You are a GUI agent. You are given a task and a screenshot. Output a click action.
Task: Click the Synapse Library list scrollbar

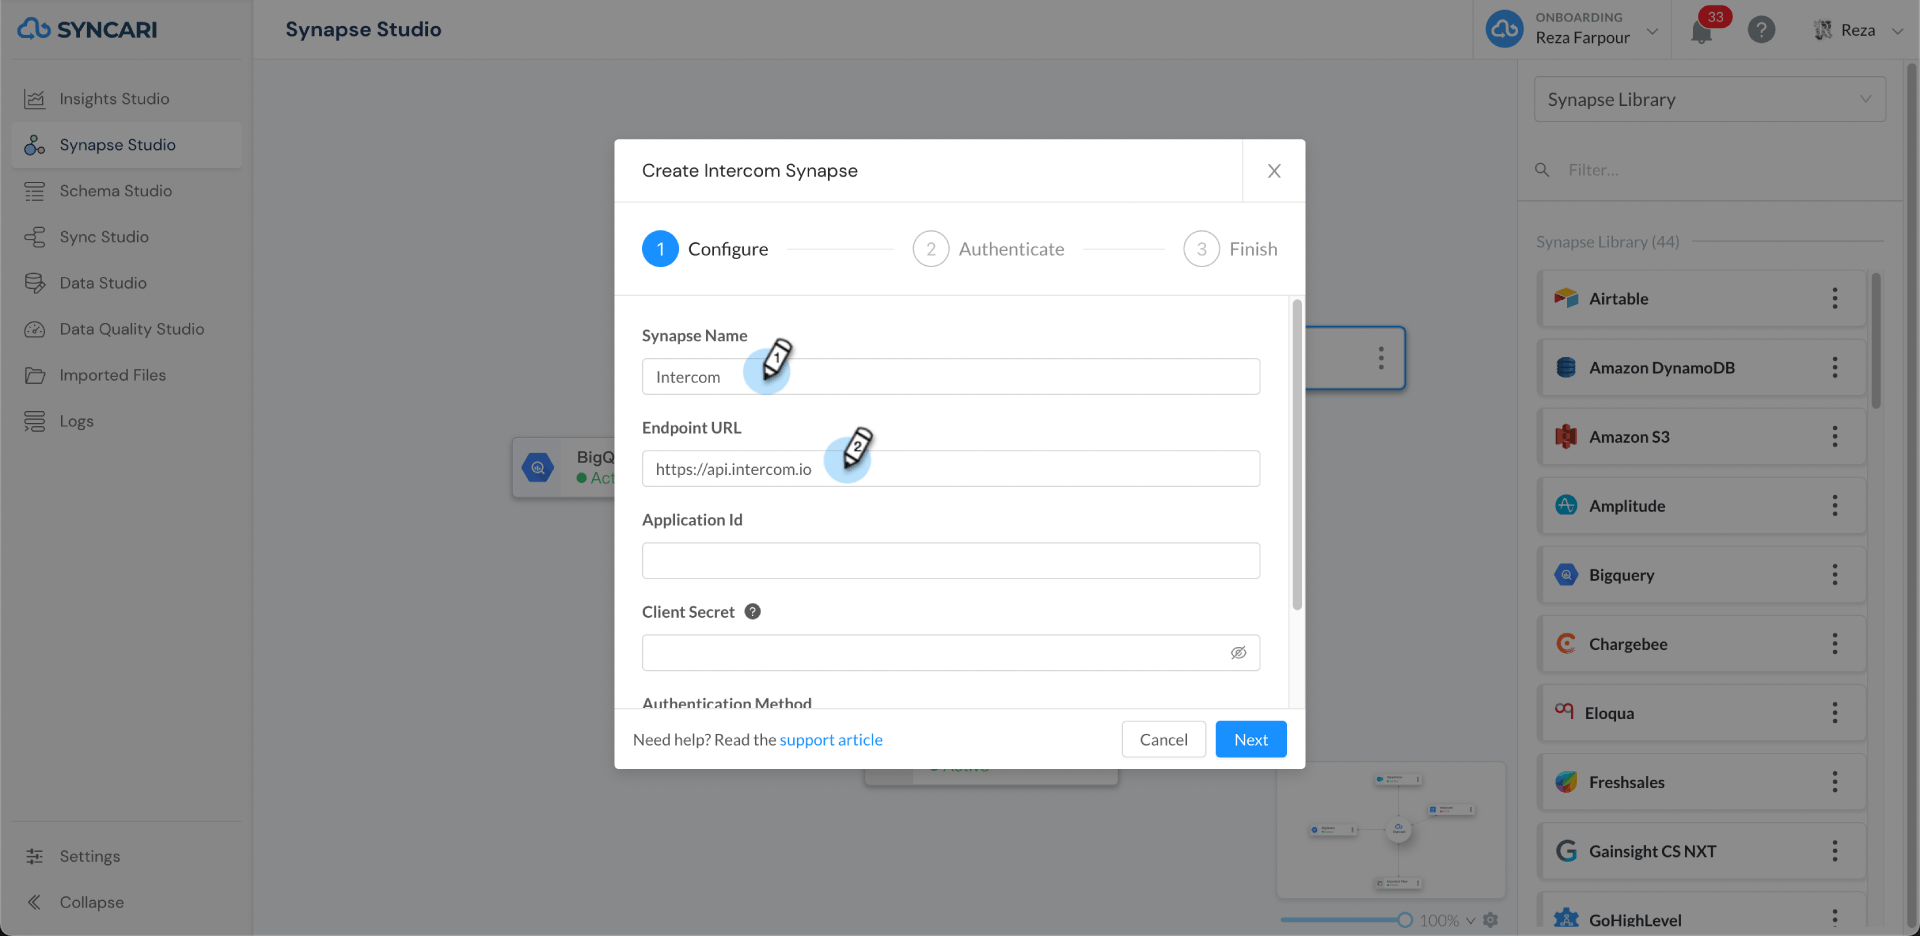[x=1876, y=340]
